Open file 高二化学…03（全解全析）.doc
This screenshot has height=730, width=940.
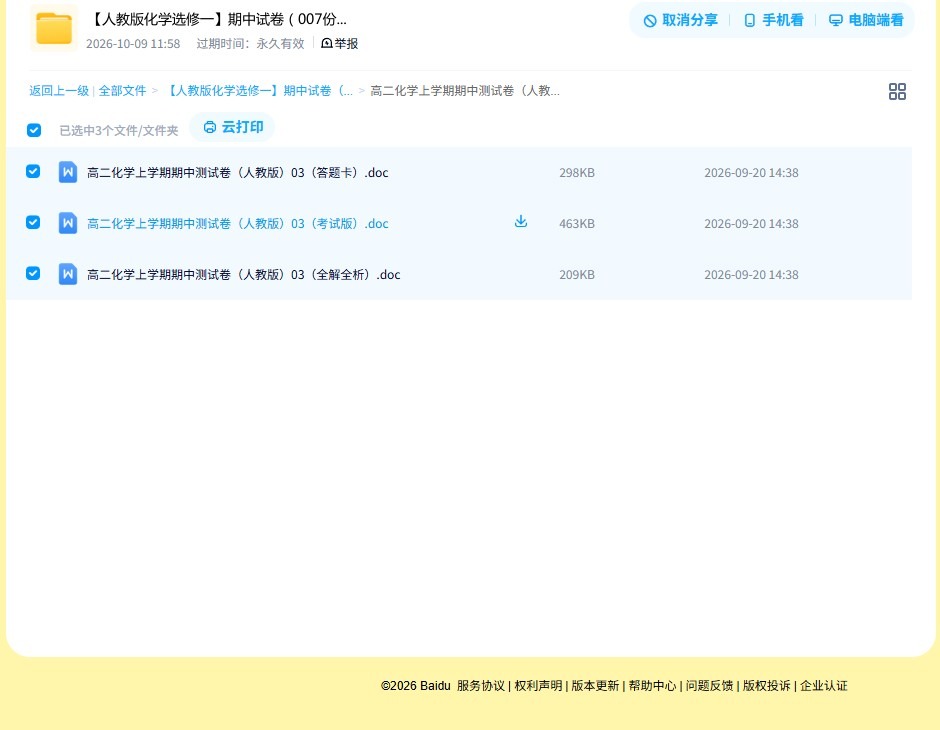pyautogui.click(x=243, y=274)
